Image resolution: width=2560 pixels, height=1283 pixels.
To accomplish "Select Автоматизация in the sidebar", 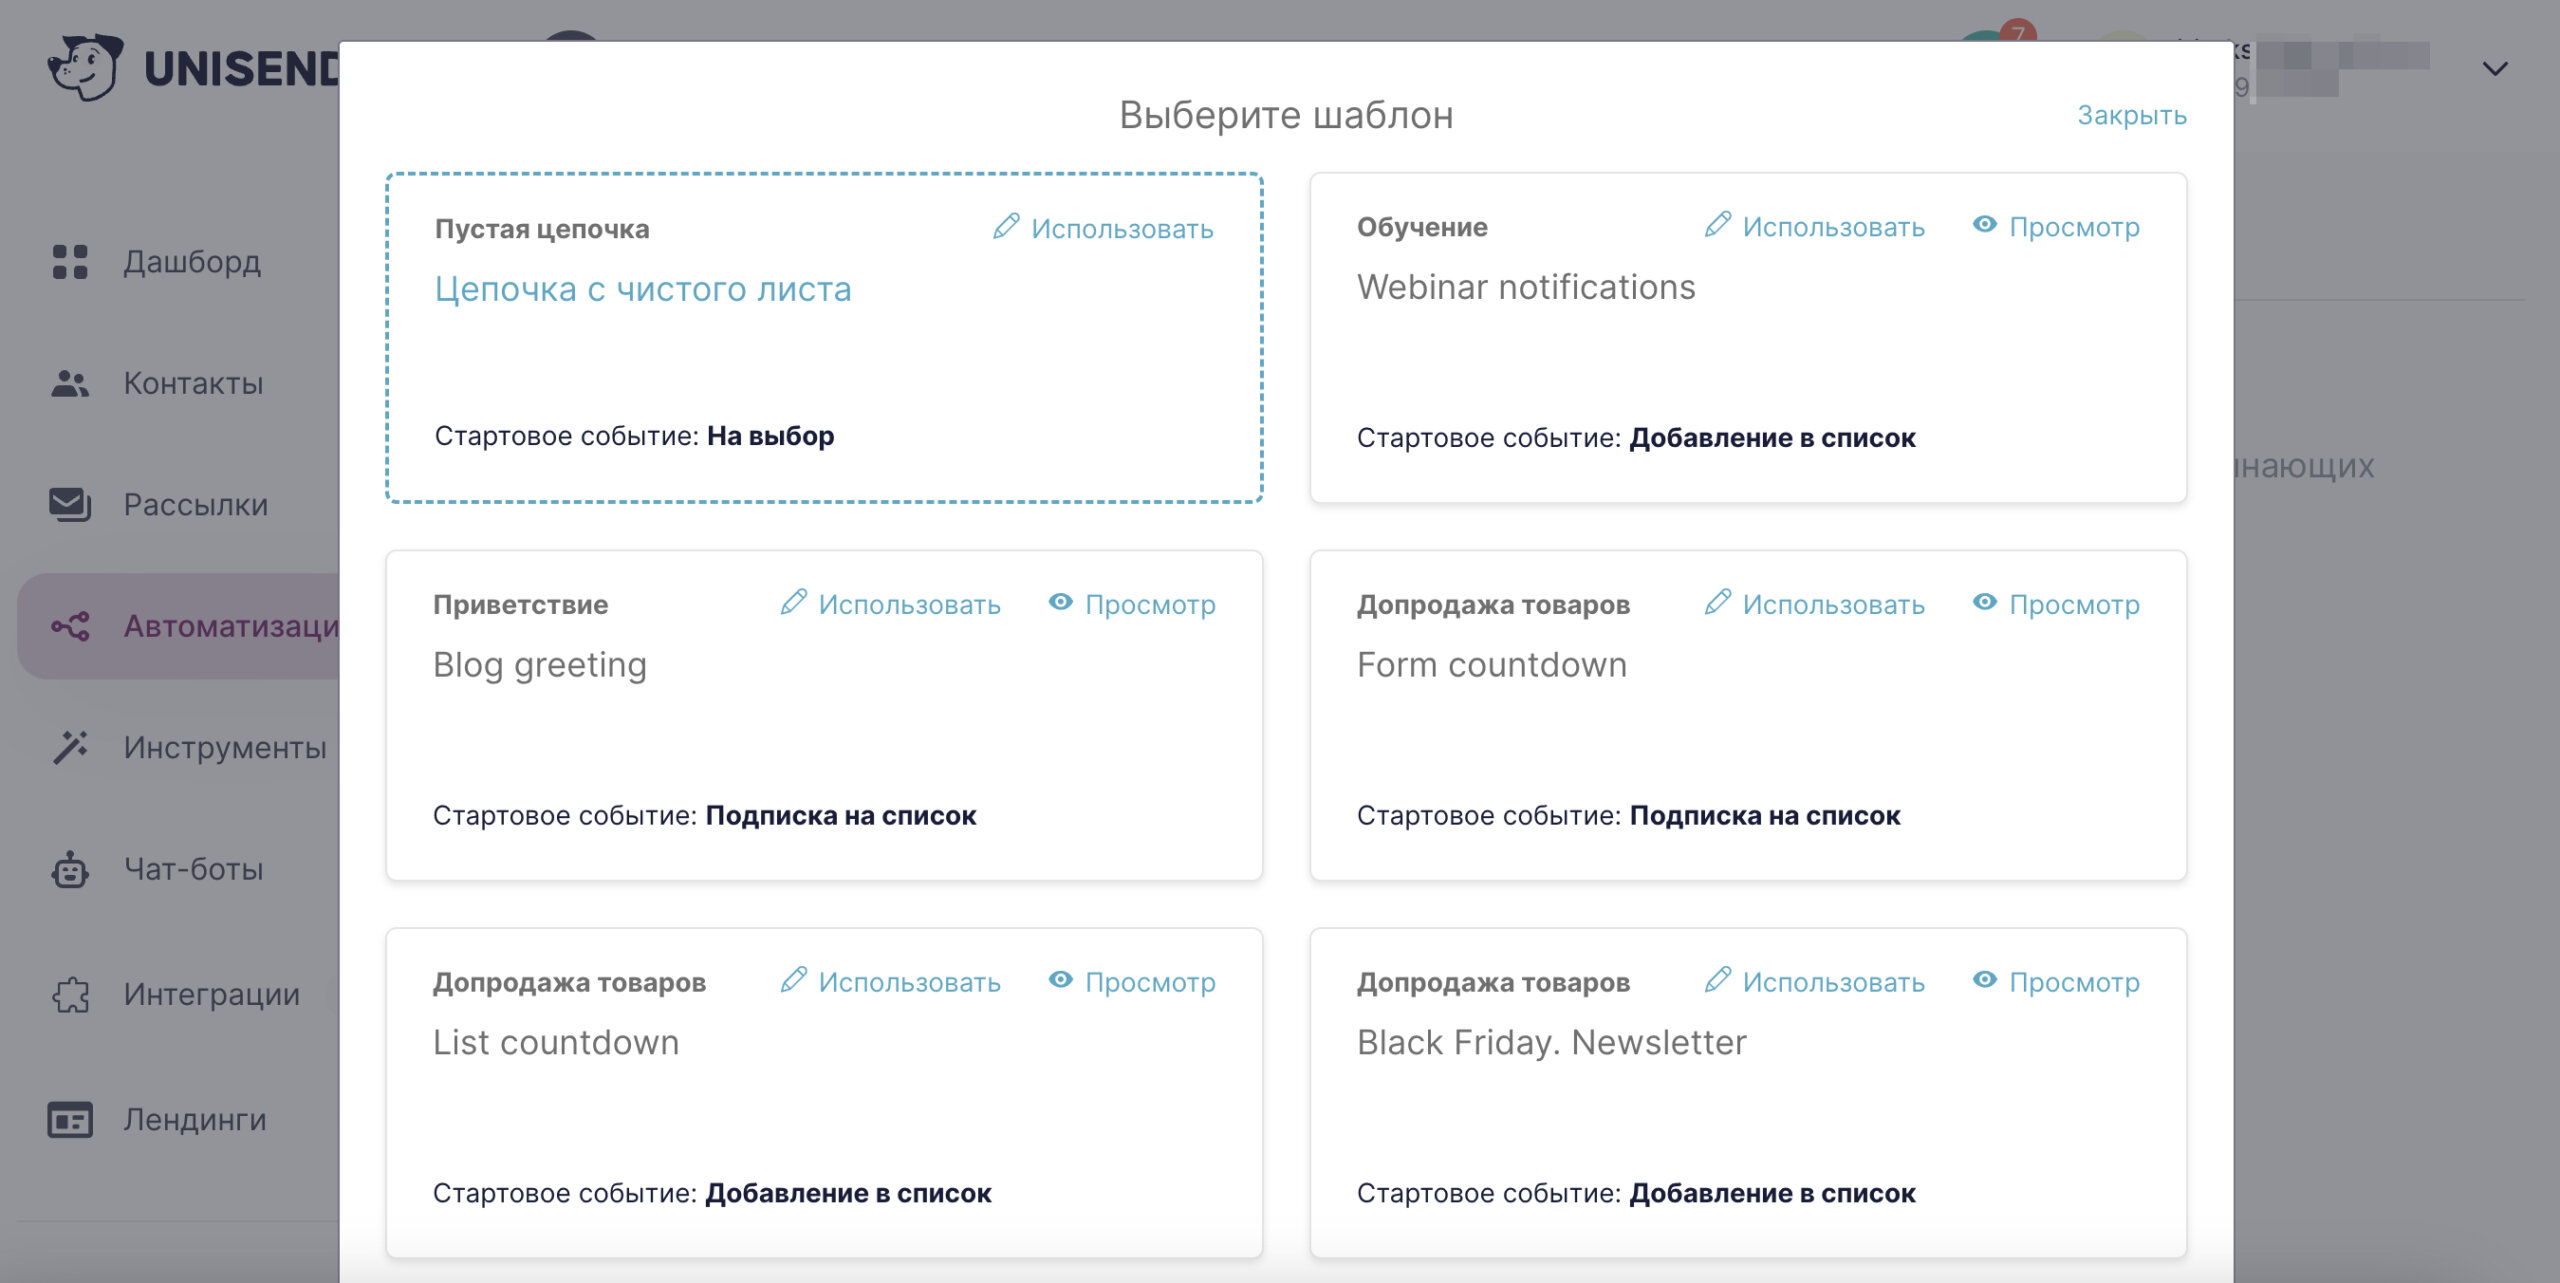I will (179, 627).
